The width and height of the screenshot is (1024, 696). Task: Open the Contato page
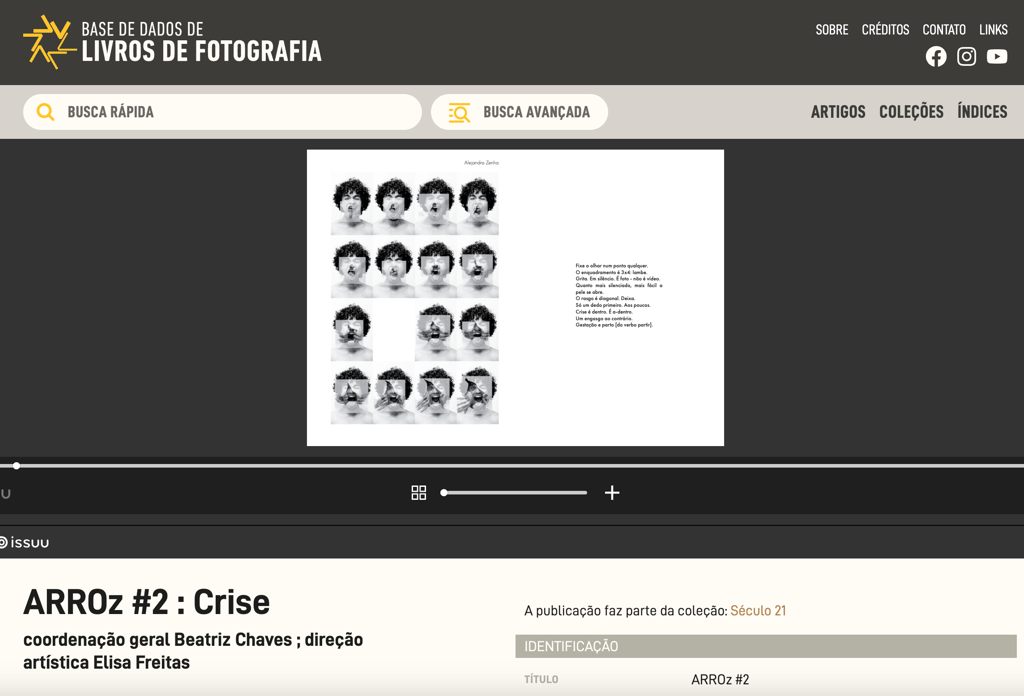(x=944, y=29)
